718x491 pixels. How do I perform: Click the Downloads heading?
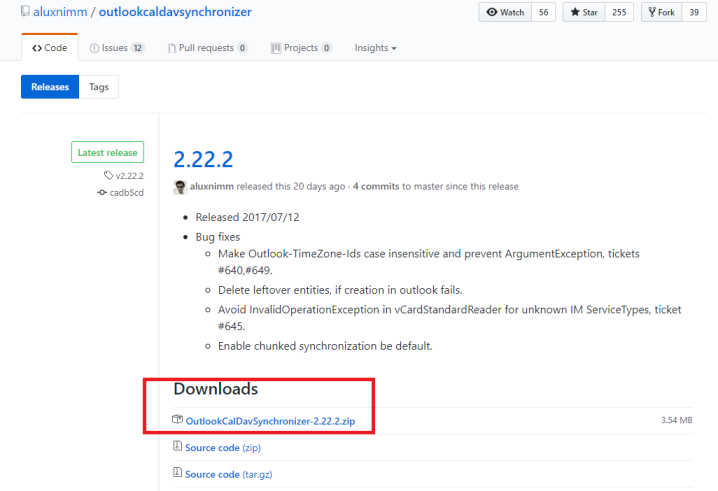pos(216,389)
